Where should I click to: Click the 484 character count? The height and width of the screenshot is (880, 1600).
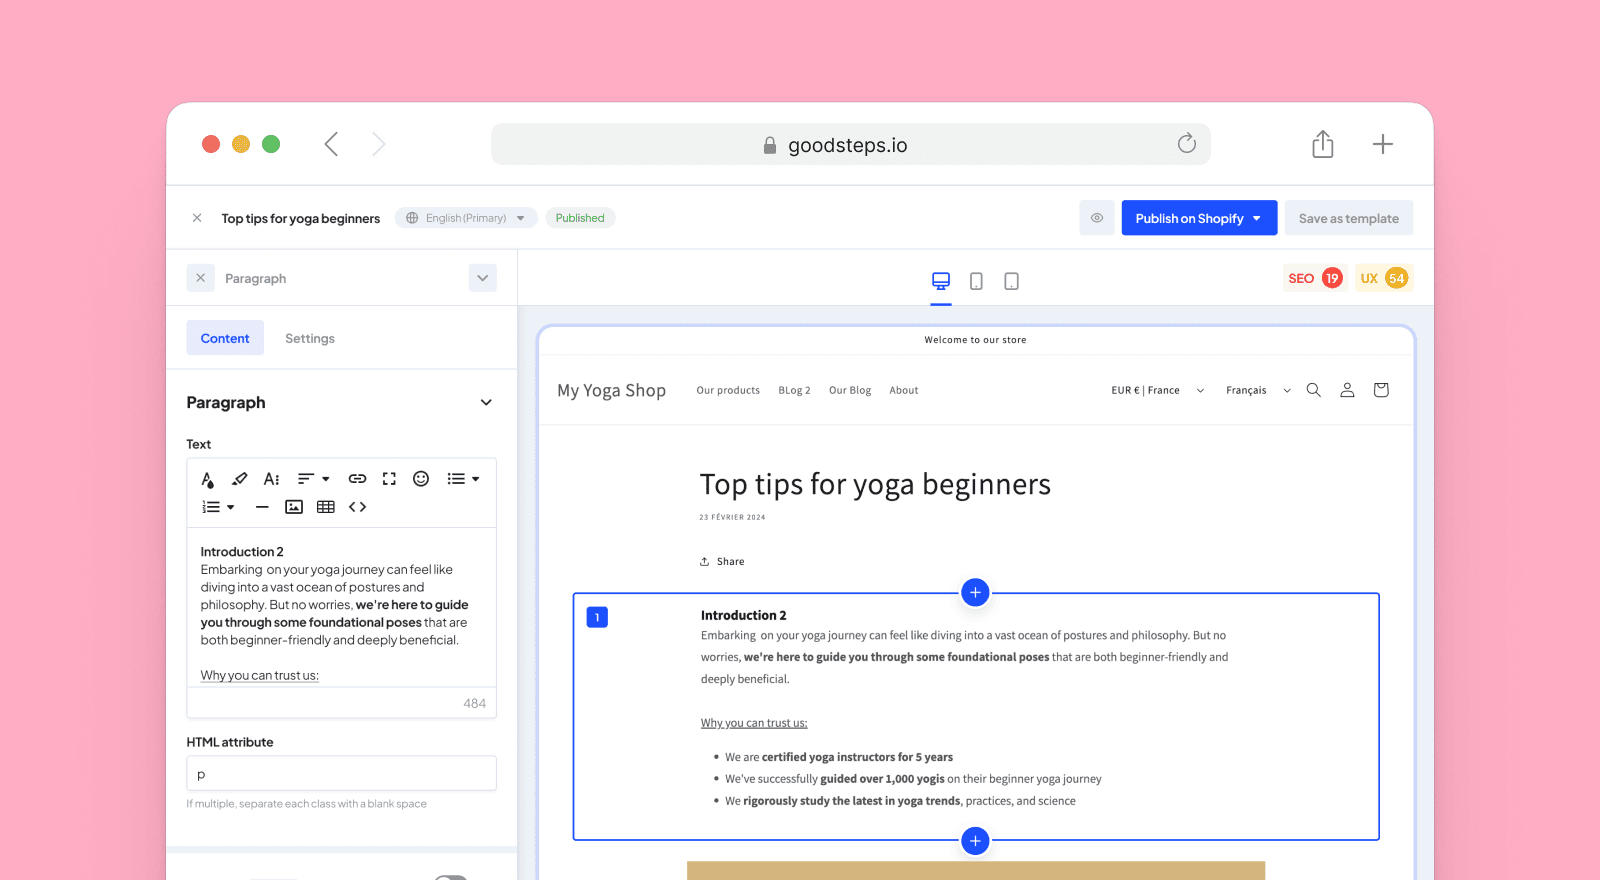pyautogui.click(x=474, y=703)
